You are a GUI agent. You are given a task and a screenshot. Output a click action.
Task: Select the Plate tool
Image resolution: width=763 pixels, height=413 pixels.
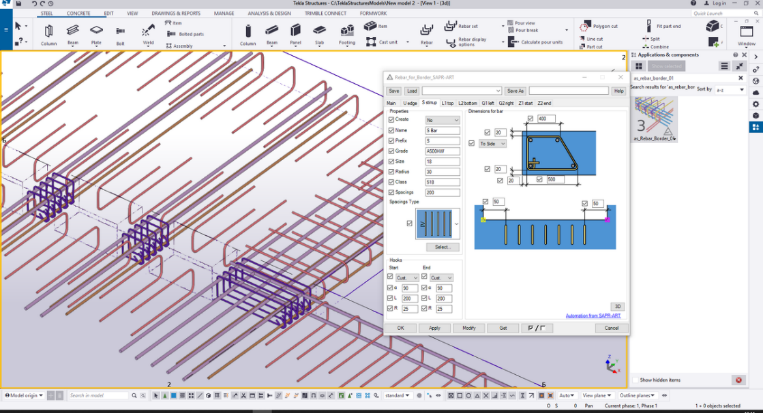pyautogui.click(x=96, y=35)
